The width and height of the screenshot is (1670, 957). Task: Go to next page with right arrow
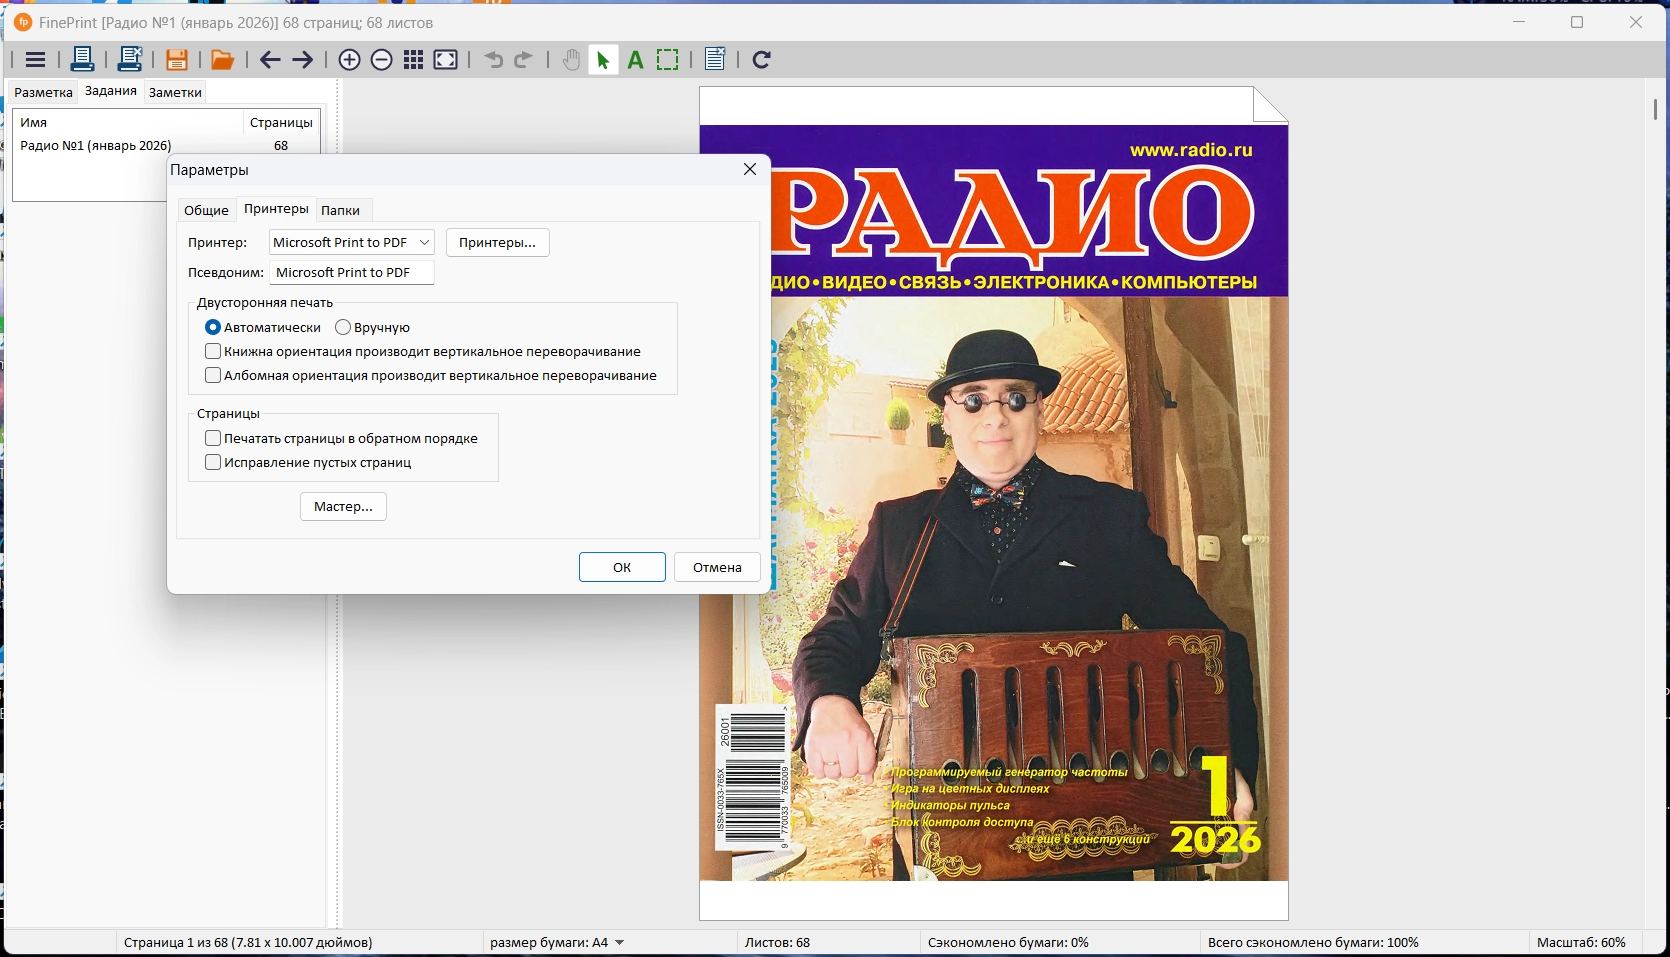[x=302, y=60]
